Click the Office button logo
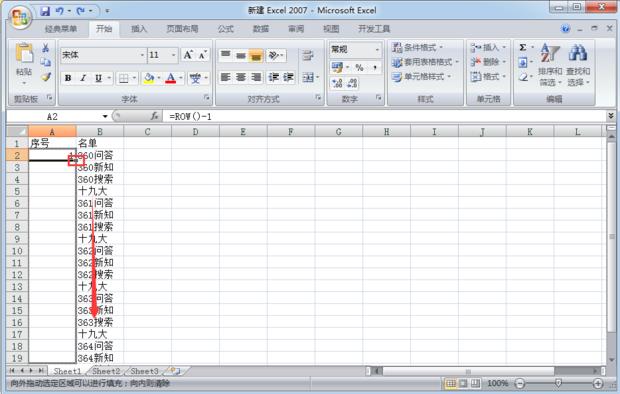This screenshot has height=394, width=620. point(21,17)
